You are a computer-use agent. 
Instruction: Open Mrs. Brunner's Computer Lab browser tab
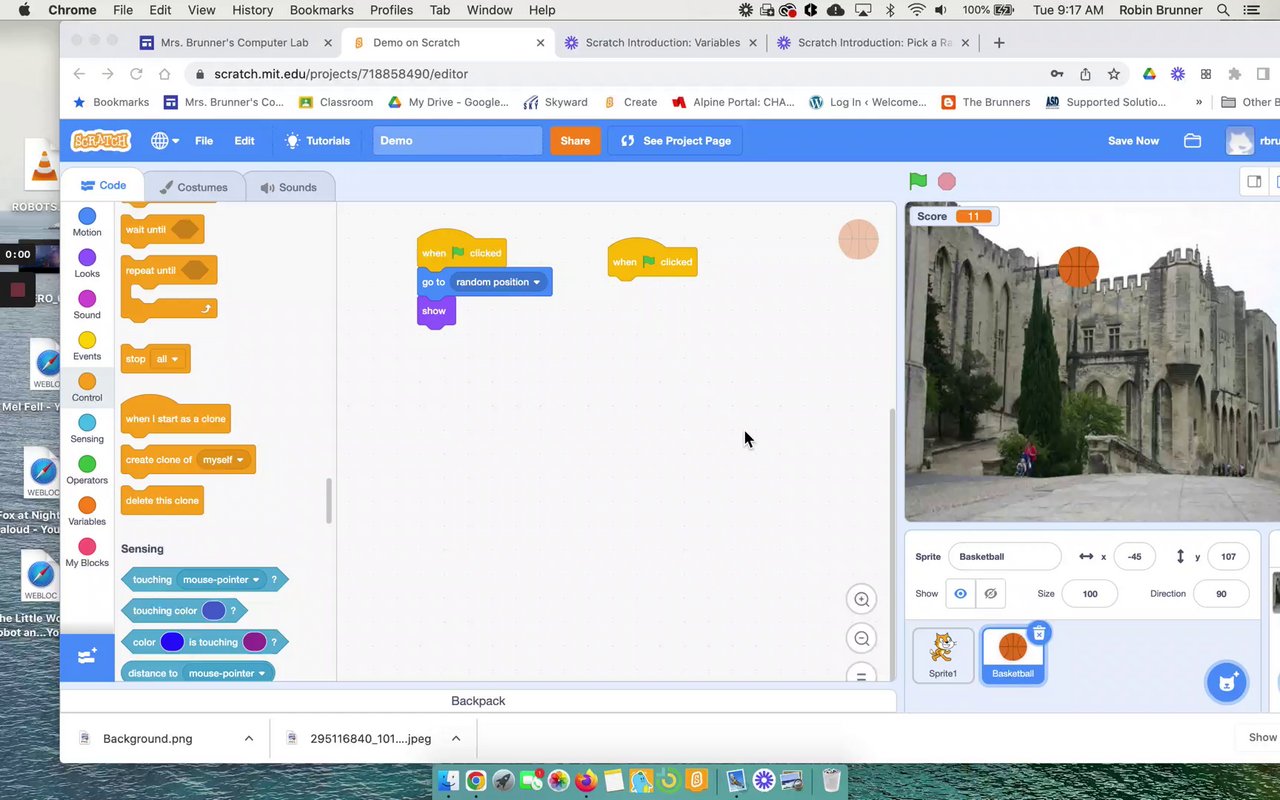coord(236,43)
